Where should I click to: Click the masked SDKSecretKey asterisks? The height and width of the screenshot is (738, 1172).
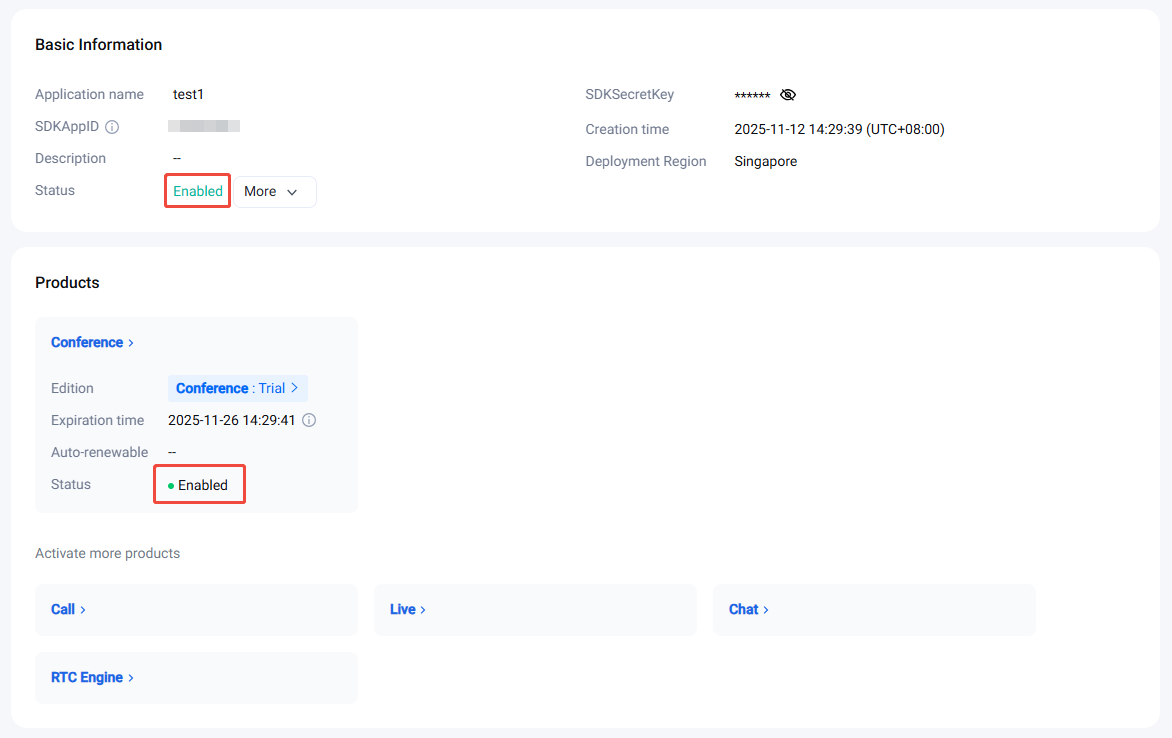(x=752, y=96)
